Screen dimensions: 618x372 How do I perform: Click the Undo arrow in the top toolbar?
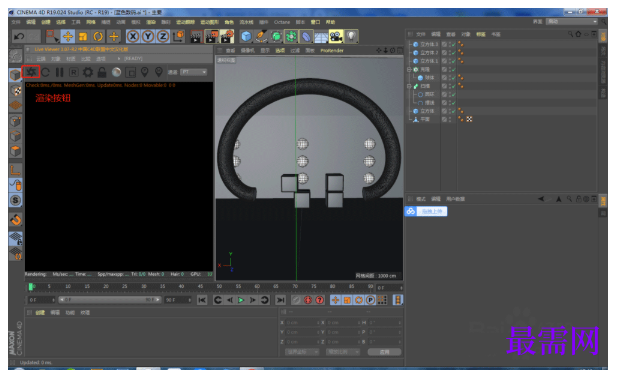[19, 37]
